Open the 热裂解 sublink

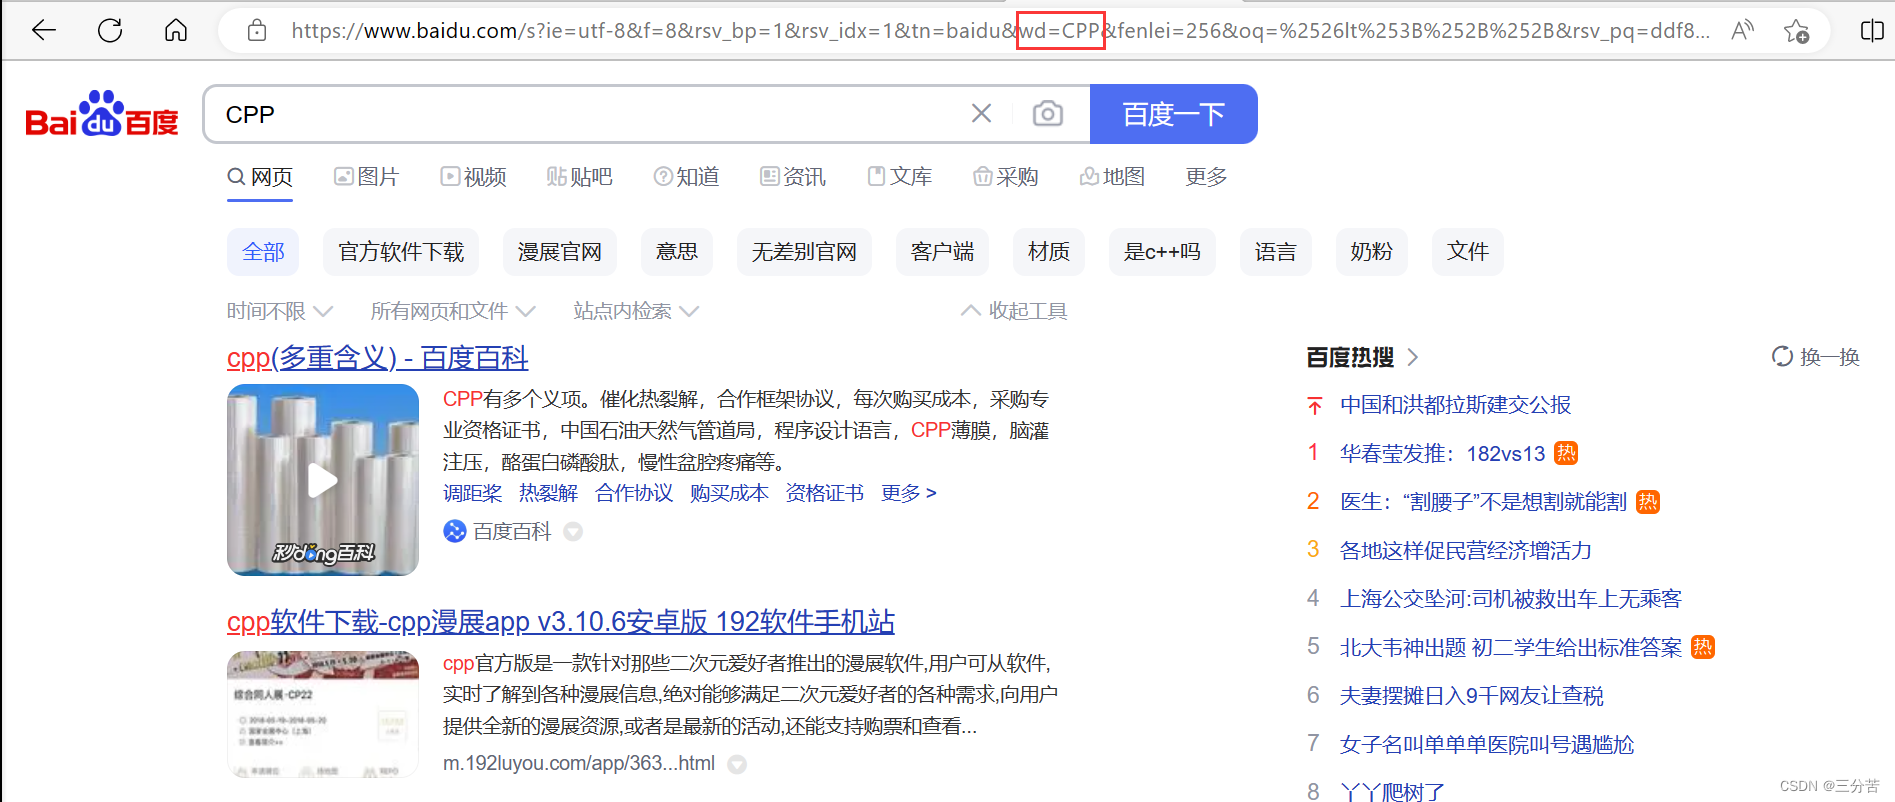pyautogui.click(x=548, y=493)
